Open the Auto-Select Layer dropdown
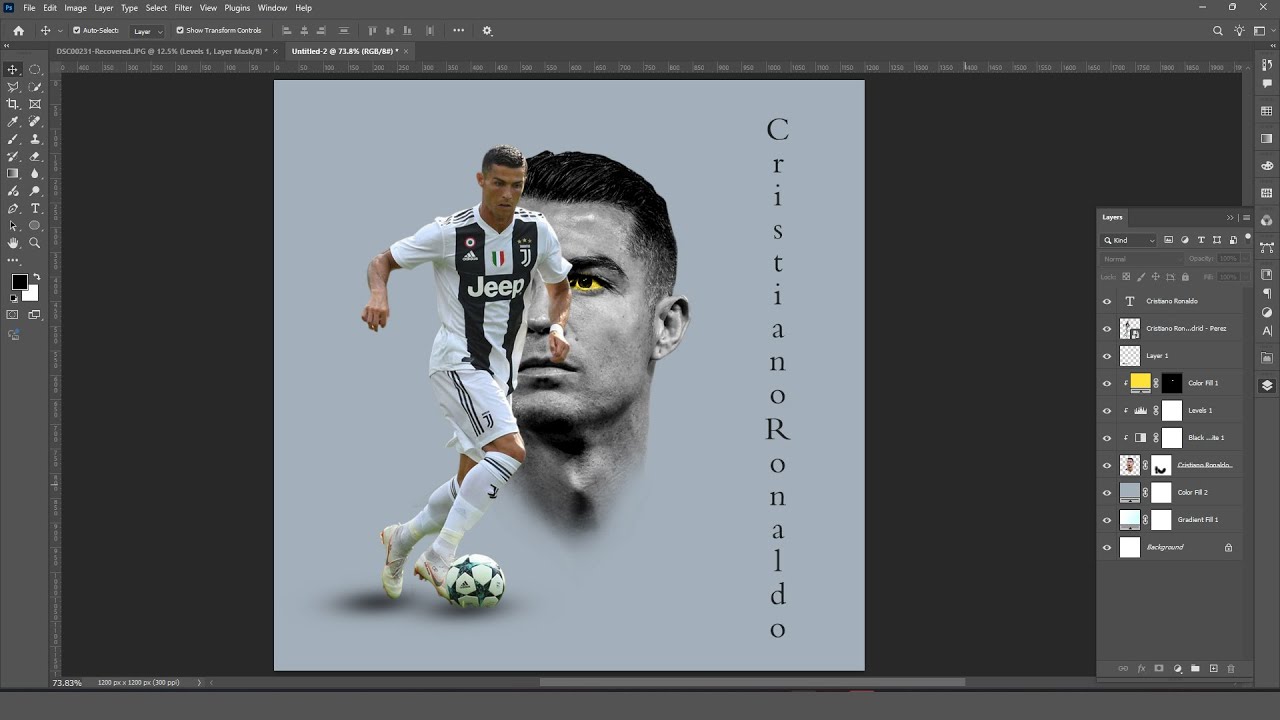Viewport: 1280px width, 720px height. coord(147,31)
